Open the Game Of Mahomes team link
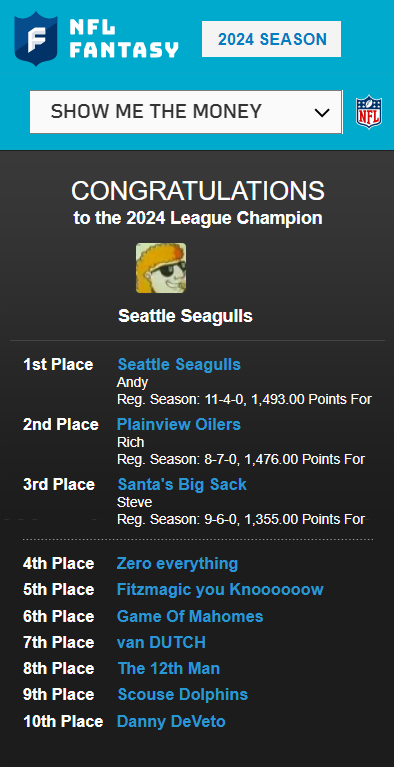 click(190, 616)
